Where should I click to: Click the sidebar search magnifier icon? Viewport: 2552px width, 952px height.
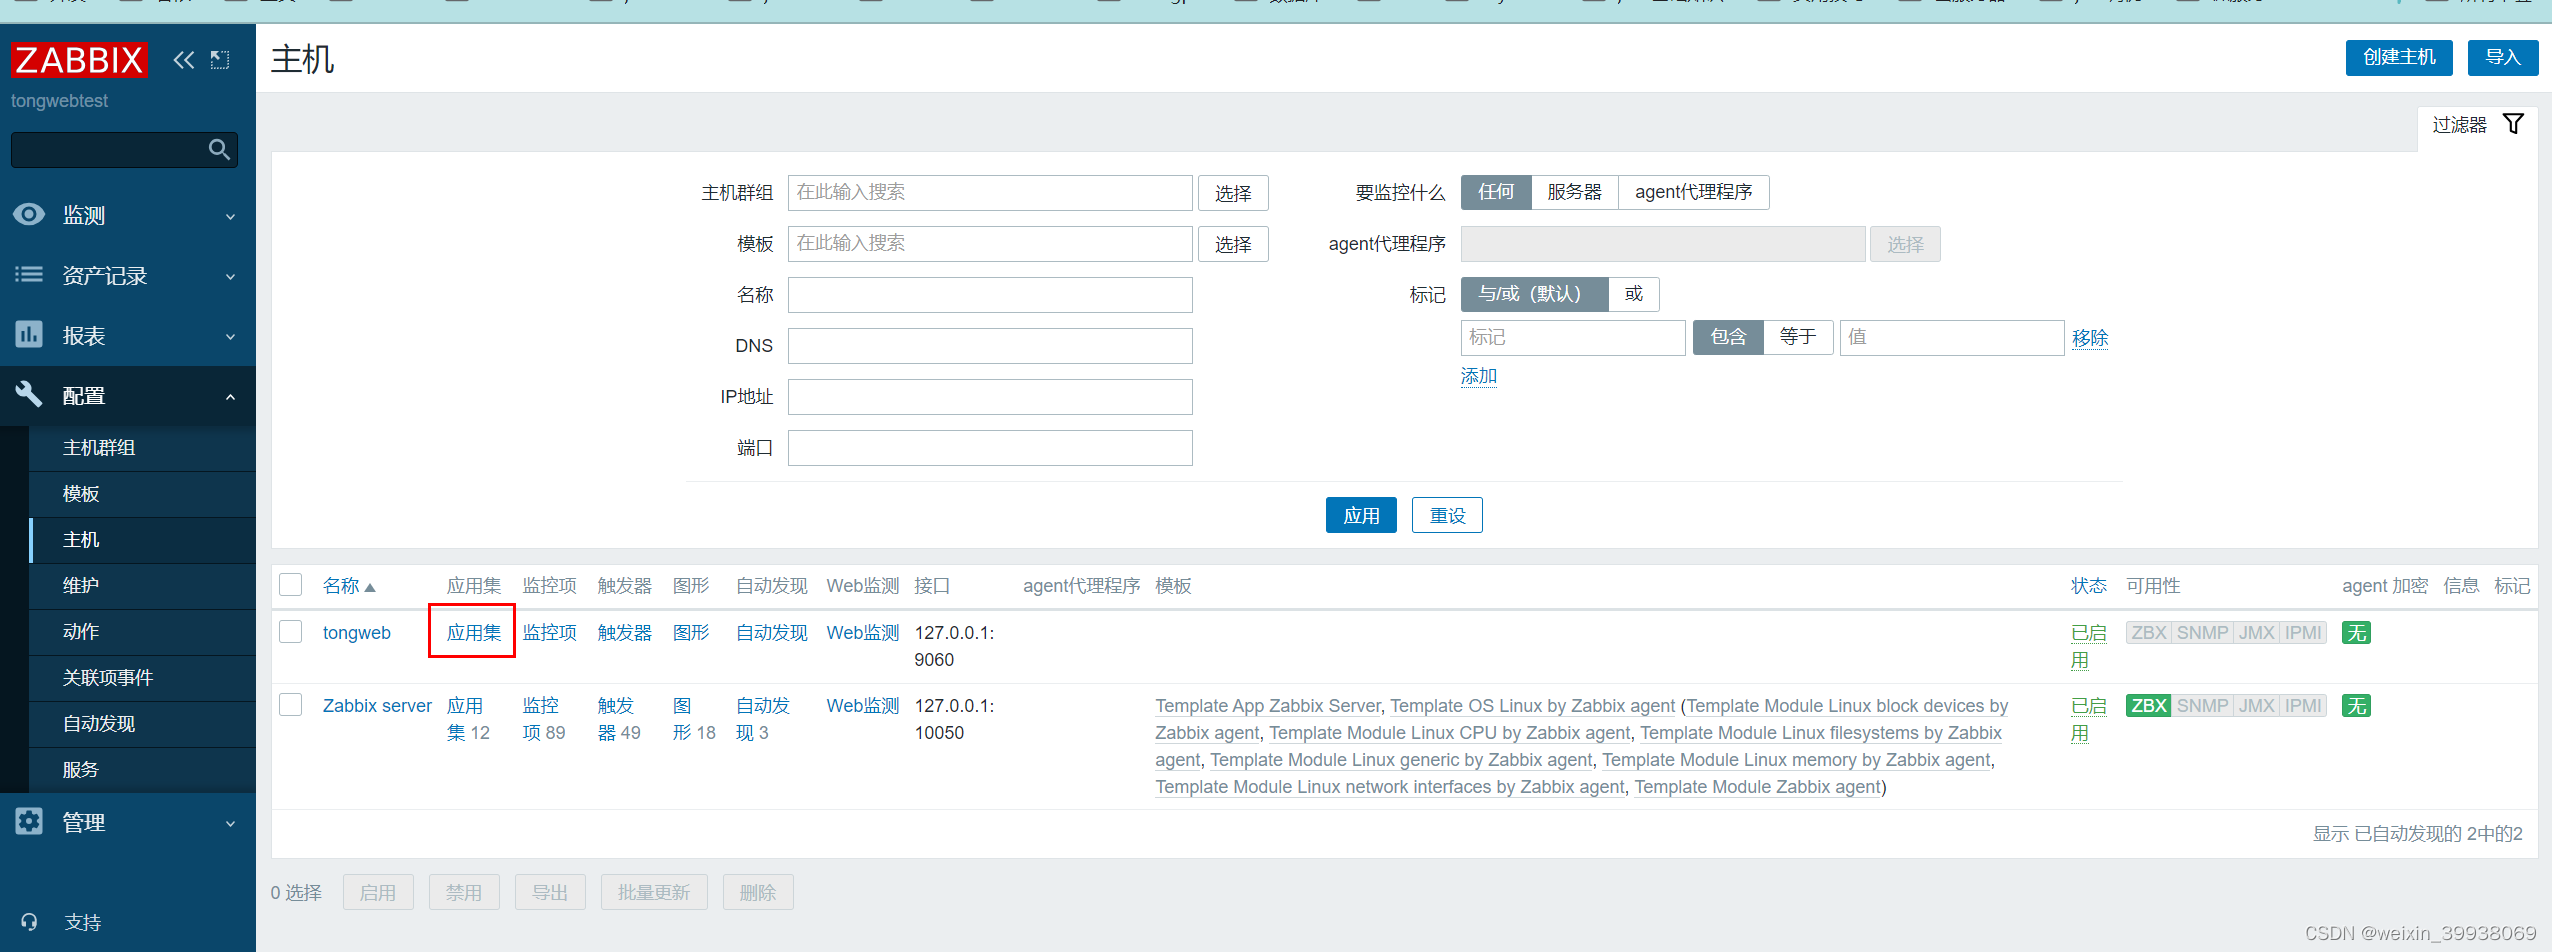pos(219,150)
